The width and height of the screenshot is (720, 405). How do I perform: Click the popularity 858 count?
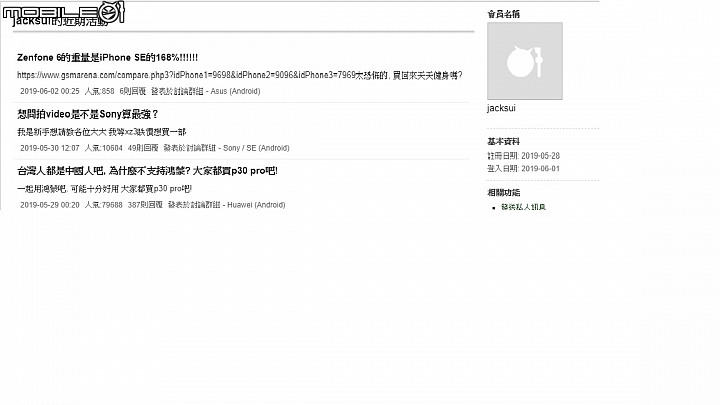click(x=100, y=91)
